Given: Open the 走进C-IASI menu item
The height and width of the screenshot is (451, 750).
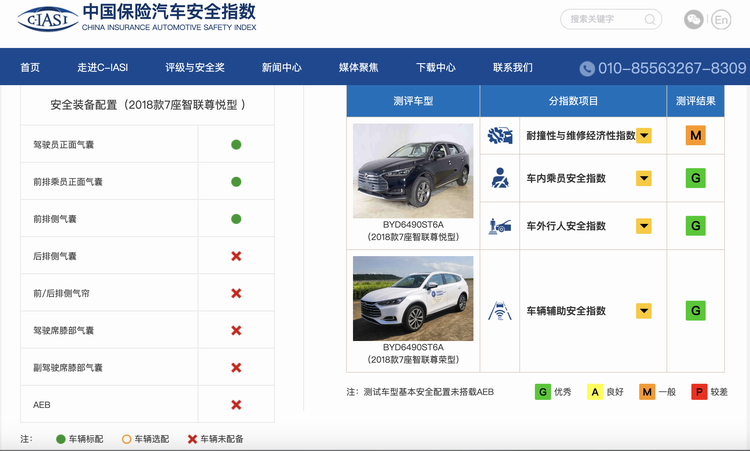Looking at the screenshot, I should [x=103, y=67].
